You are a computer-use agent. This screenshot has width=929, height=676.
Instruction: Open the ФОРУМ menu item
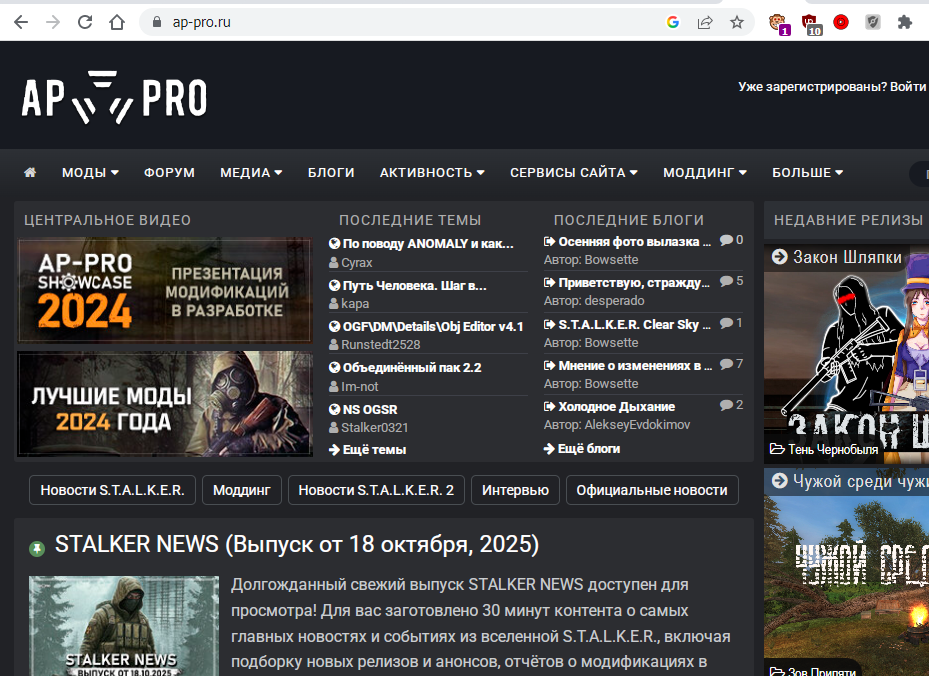coord(169,172)
